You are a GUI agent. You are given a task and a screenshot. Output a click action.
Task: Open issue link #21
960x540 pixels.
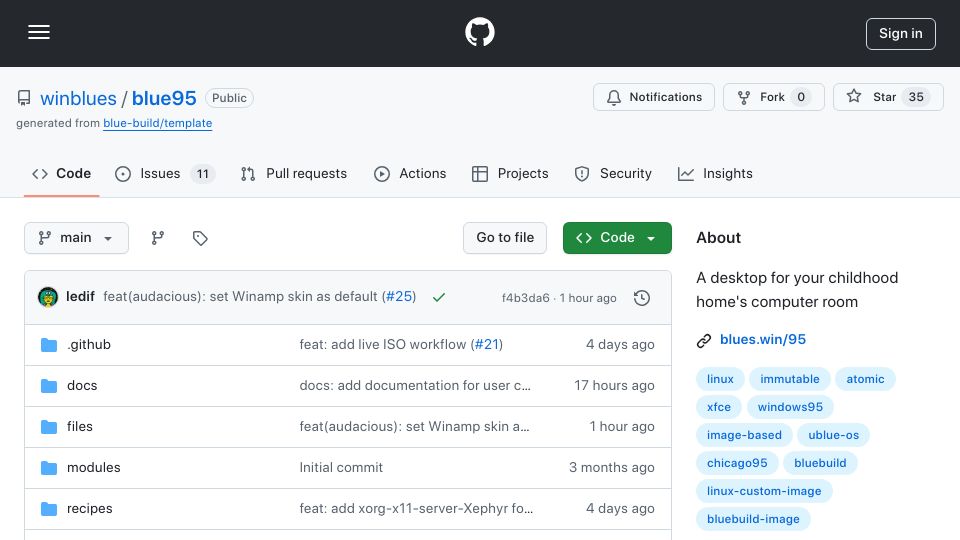tap(487, 345)
